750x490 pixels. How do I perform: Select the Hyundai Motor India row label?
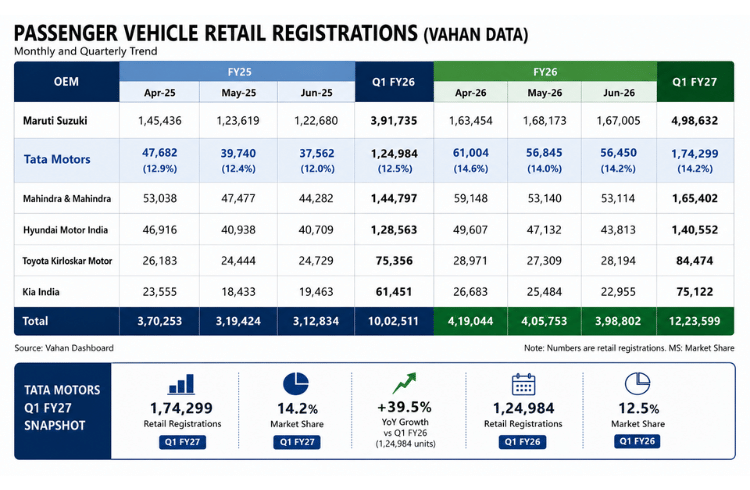coord(66,230)
